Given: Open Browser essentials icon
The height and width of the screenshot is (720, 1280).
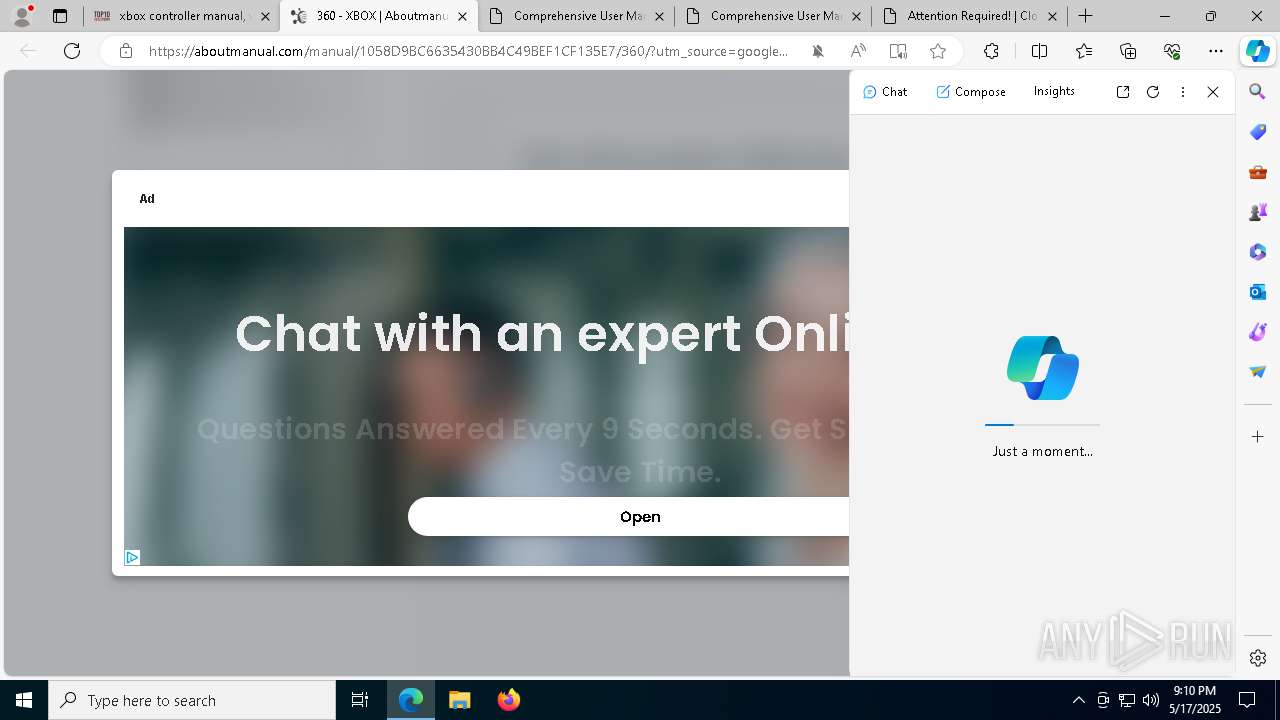Looking at the screenshot, I should point(1172,51).
